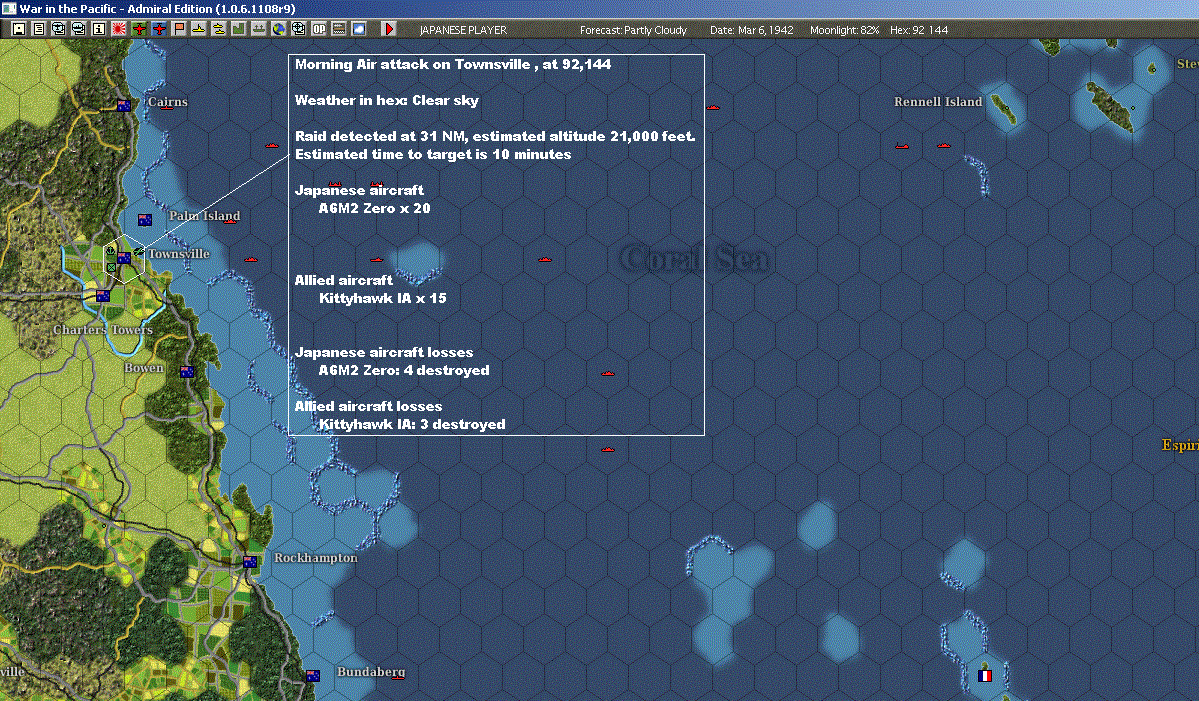Click the Palm Island map label
Viewport: 1199px width, 701px height.
click(x=204, y=216)
